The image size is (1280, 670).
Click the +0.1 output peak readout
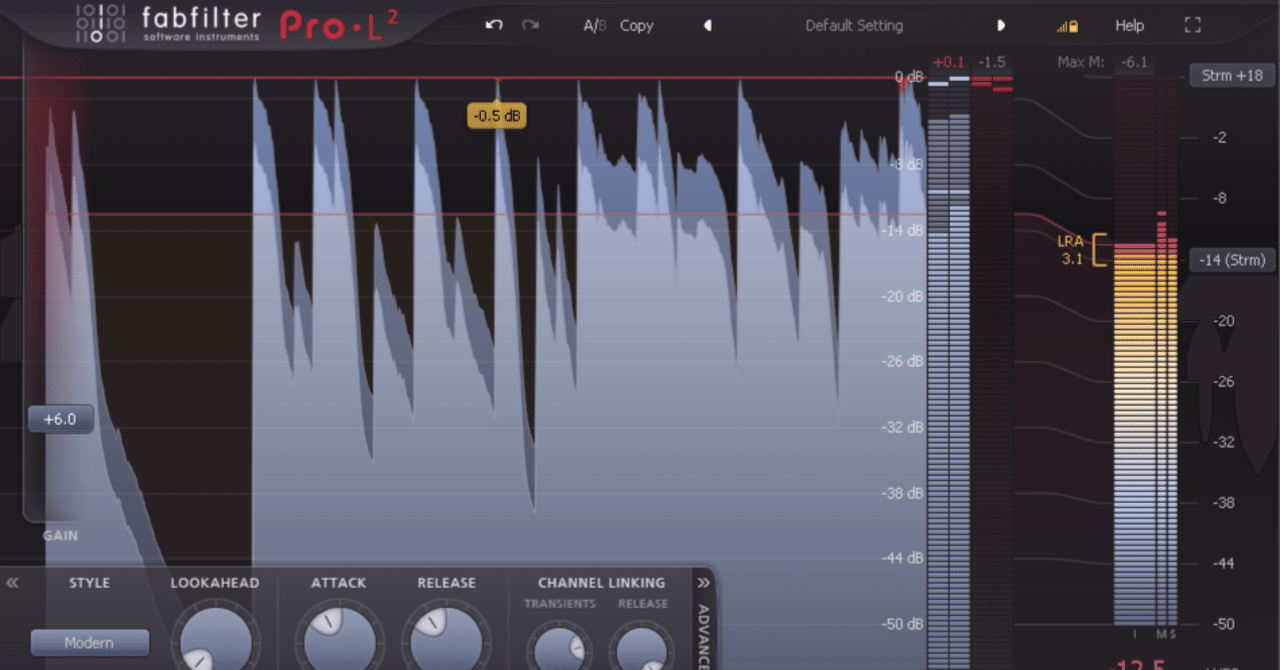coord(948,62)
